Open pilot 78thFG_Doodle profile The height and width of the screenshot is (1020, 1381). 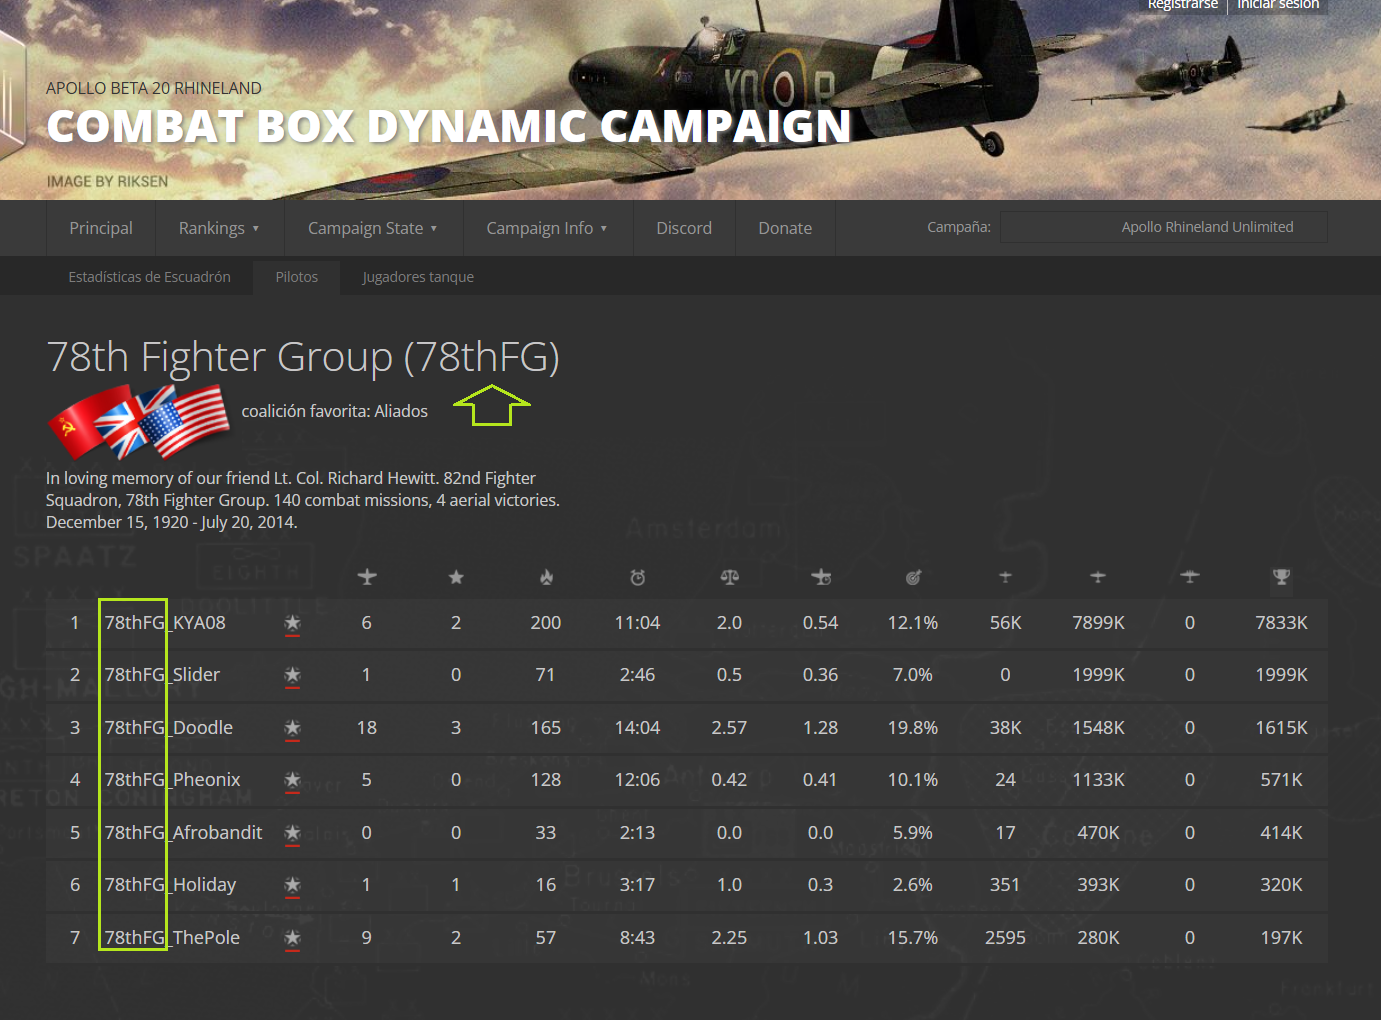(x=169, y=727)
